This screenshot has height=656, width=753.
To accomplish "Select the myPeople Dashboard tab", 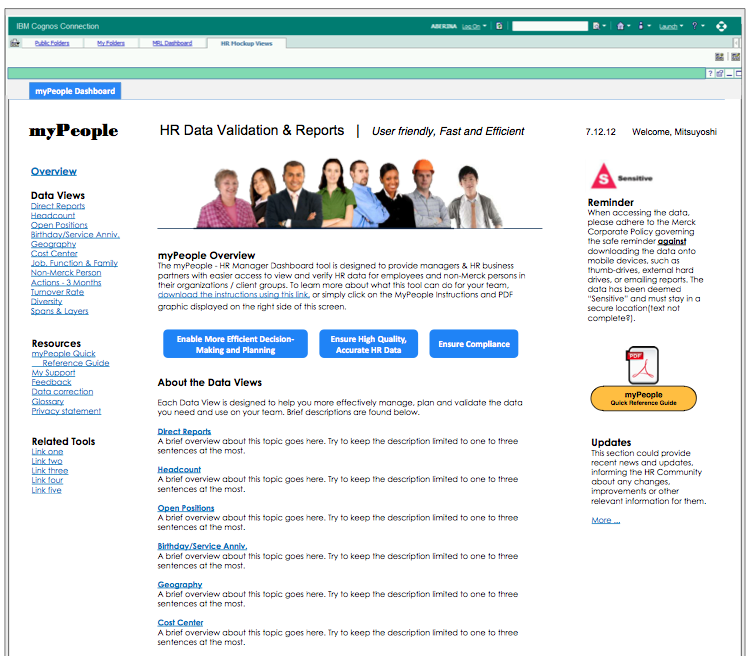I will 75,91.
